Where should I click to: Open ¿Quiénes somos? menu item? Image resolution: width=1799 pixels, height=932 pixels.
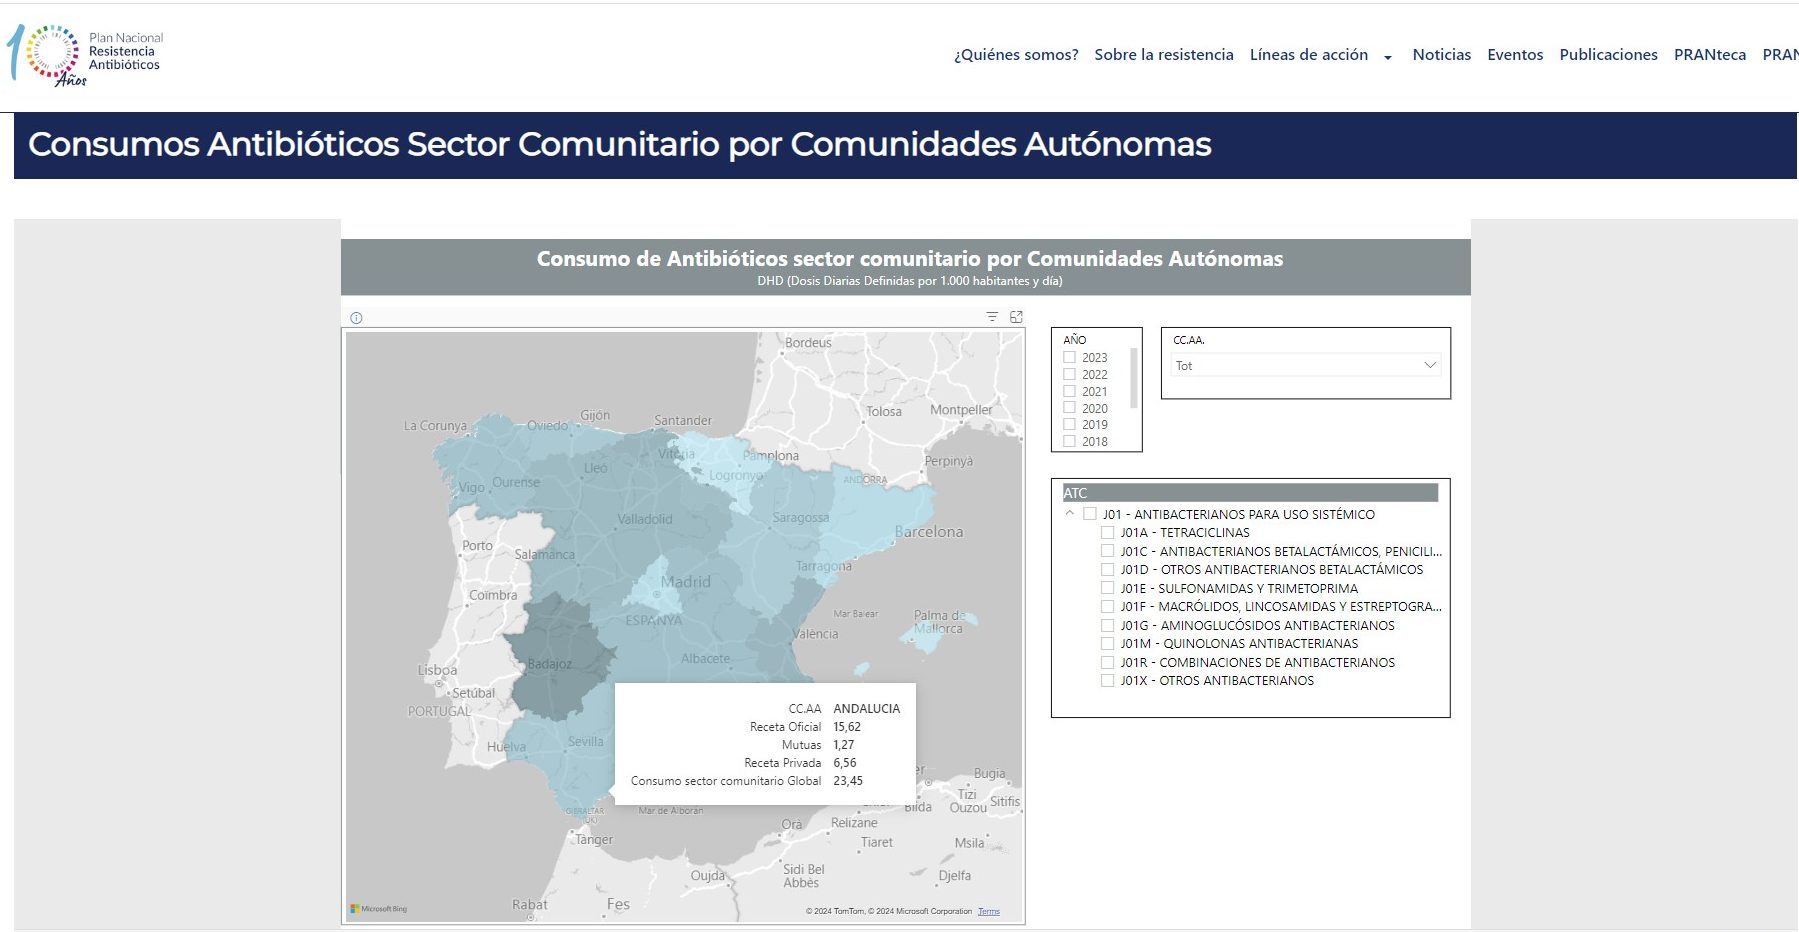click(1016, 55)
